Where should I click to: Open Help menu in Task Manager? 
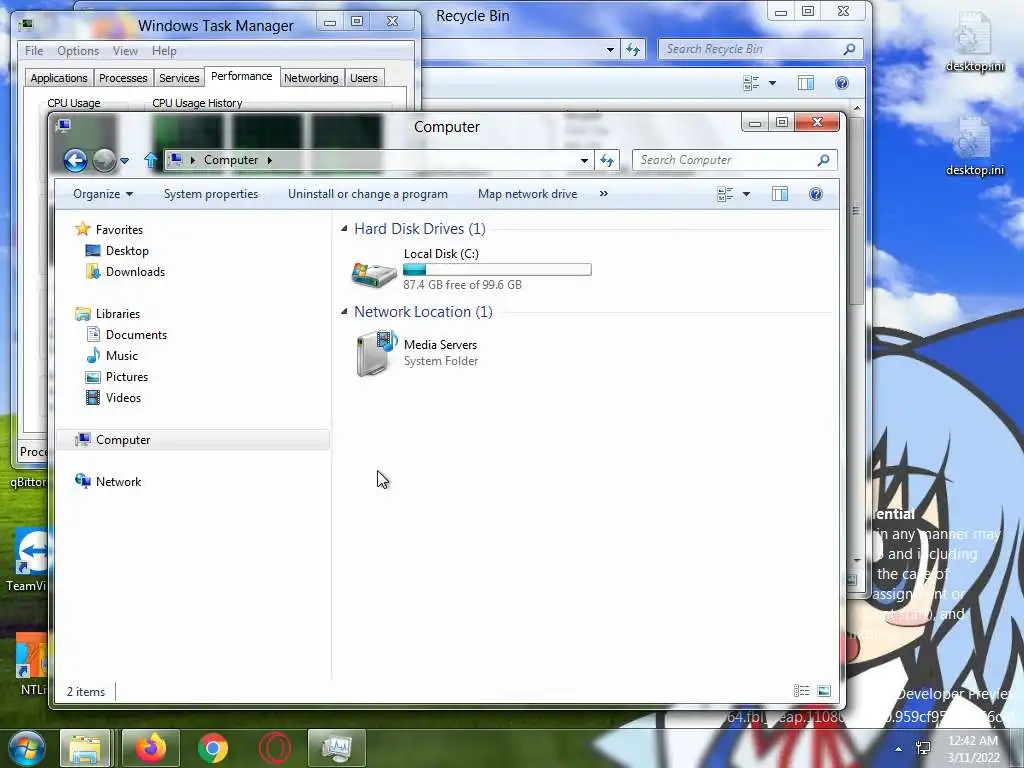(x=164, y=51)
